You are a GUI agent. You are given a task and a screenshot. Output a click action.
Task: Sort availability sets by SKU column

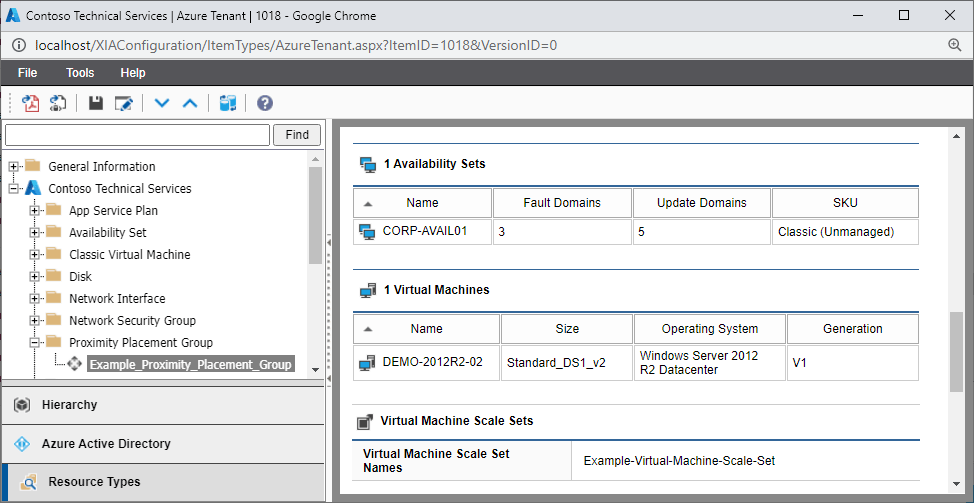(845, 202)
